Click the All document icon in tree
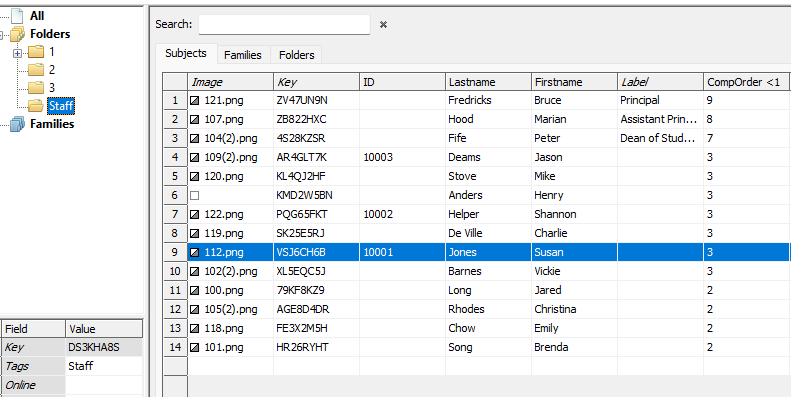 click(x=17, y=16)
